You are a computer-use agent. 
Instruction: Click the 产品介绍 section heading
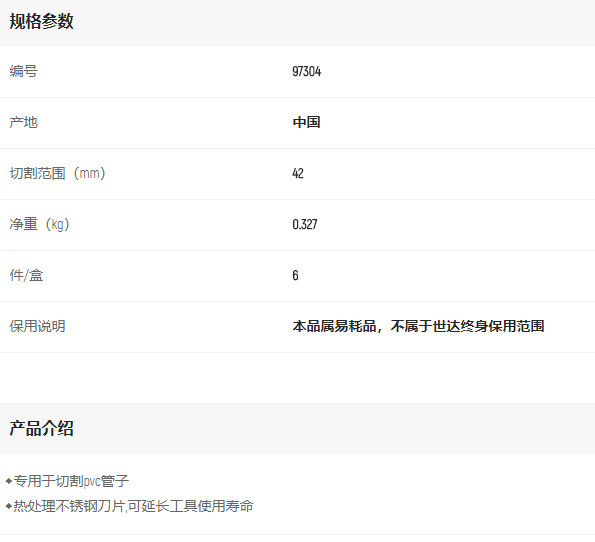coord(41,428)
